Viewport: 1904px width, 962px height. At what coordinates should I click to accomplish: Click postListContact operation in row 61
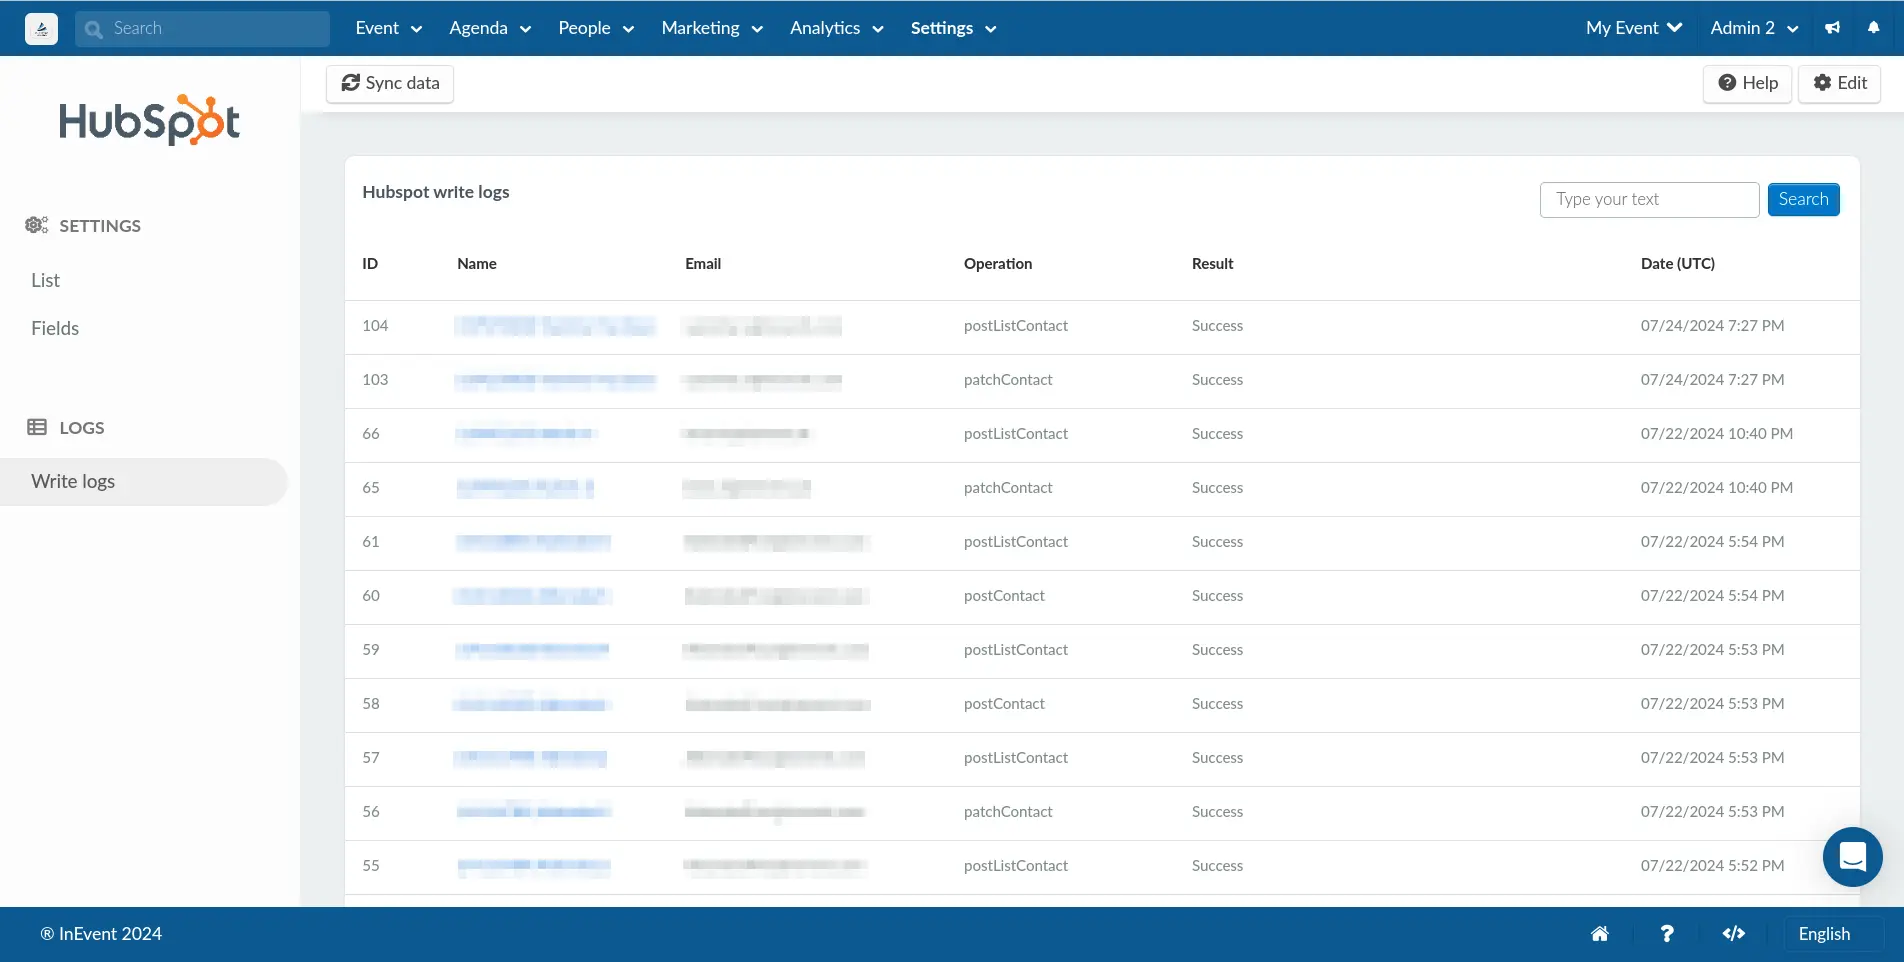pos(1016,542)
